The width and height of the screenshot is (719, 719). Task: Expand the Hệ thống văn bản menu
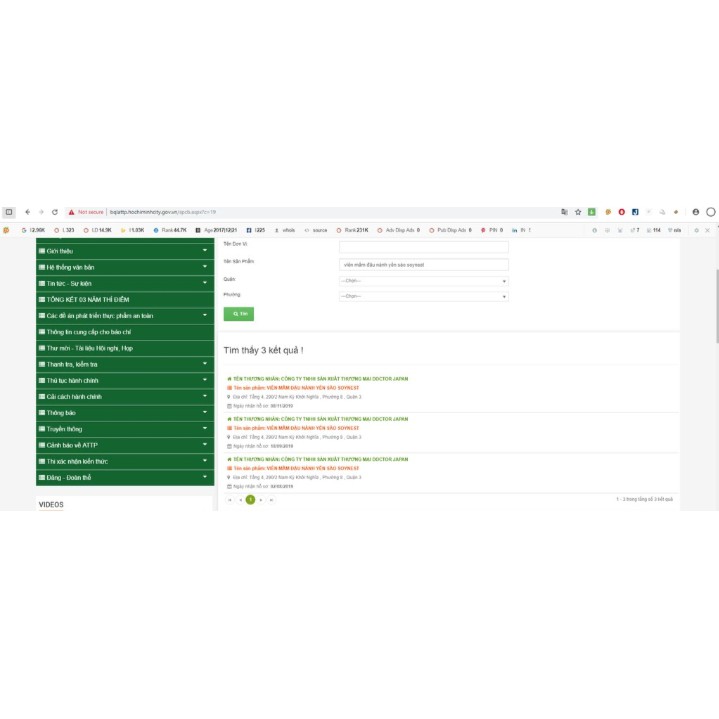coord(125,267)
